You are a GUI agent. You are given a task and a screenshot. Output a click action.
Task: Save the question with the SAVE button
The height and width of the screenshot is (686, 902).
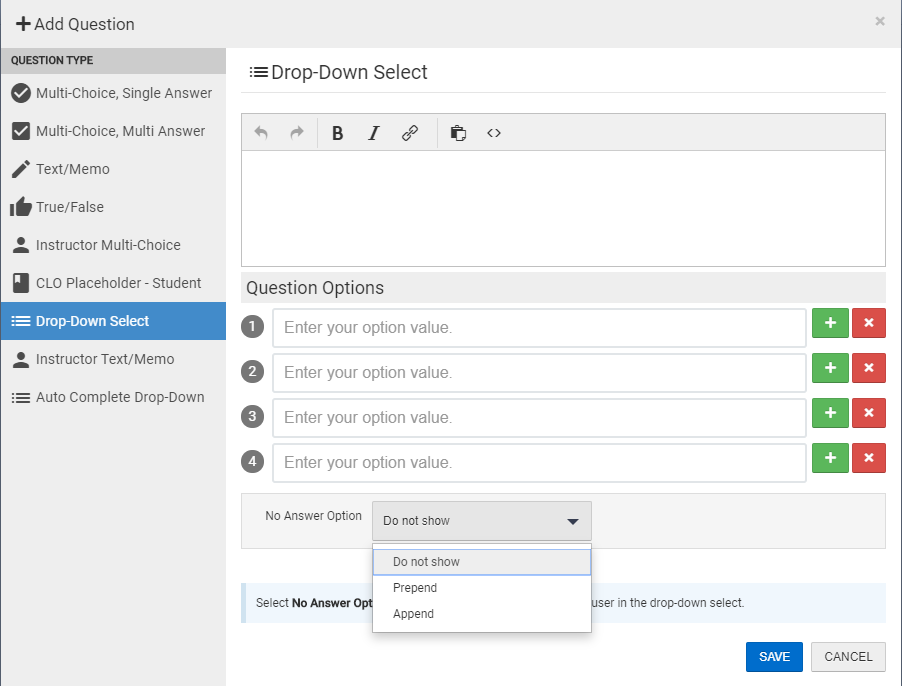(x=774, y=657)
